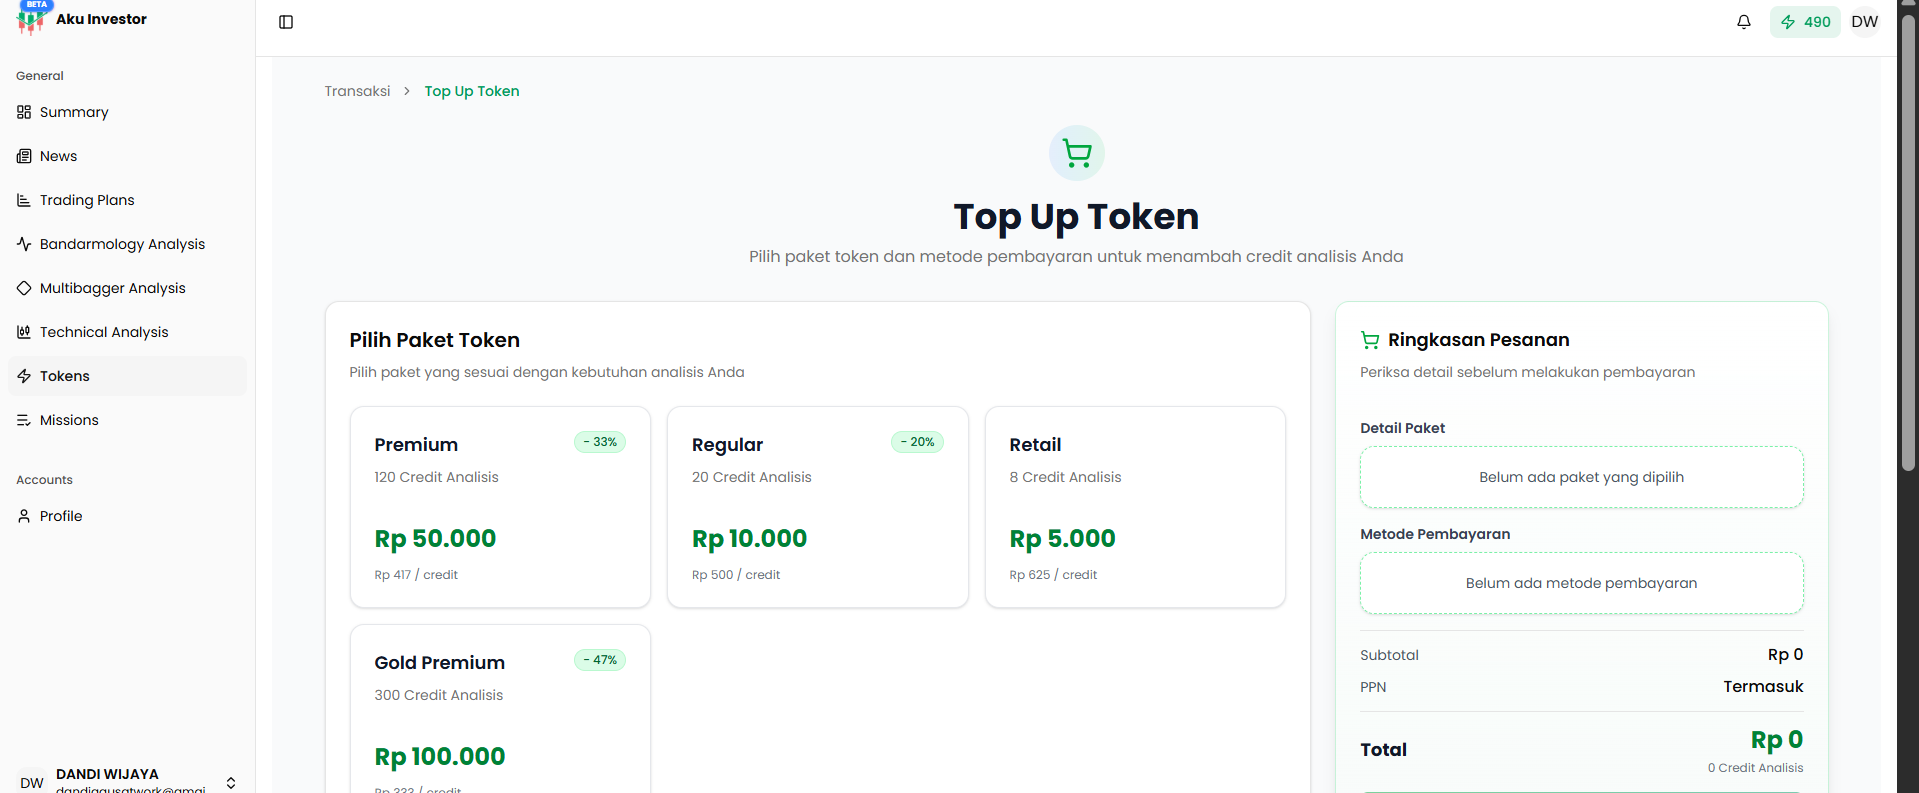Click the Transaksi breadcrumb link
The image size is (1919, 793).
click(x=357, y=91)
